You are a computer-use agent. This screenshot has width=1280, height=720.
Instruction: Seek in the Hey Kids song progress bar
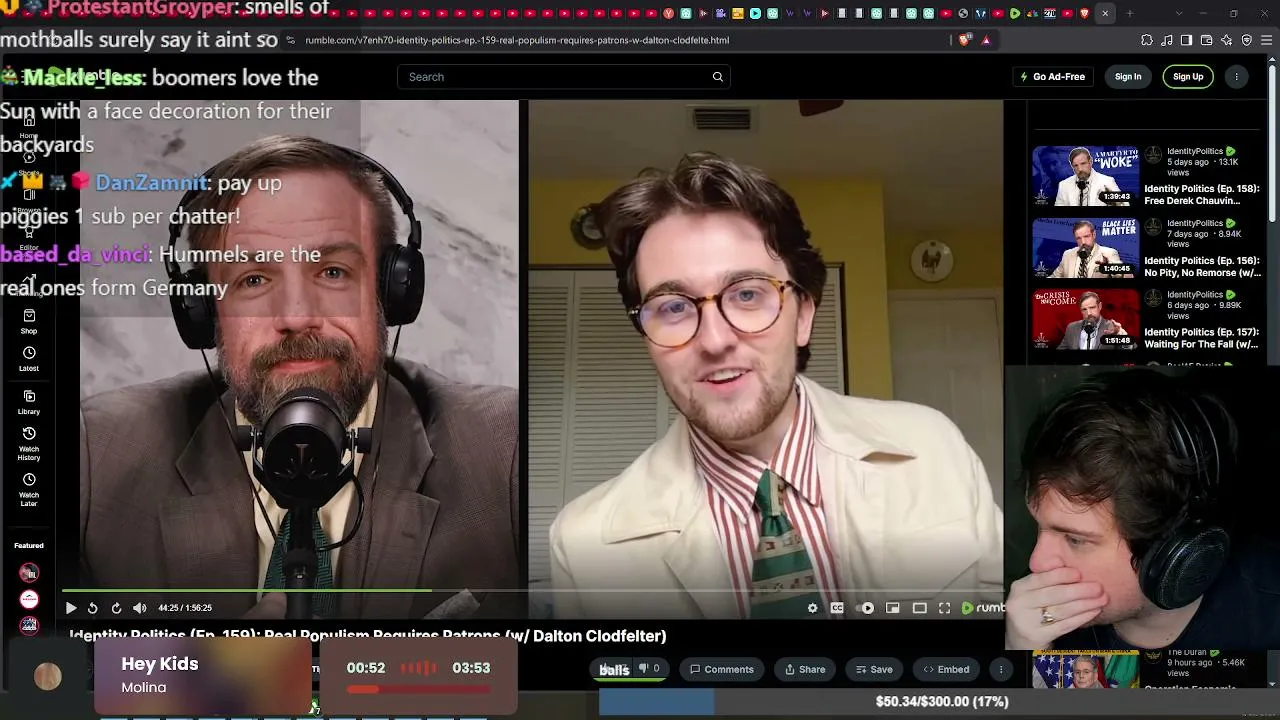click(419, 689)
